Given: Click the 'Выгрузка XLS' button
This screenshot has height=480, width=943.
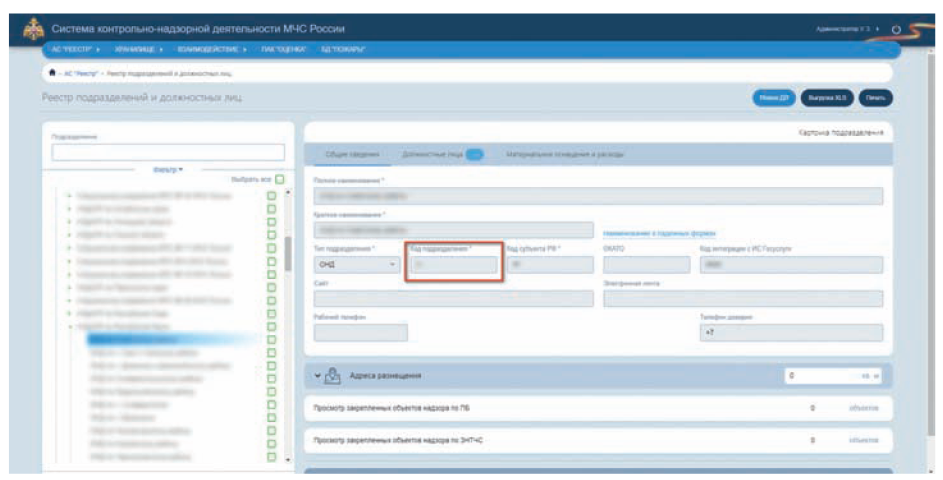Looking at the screenshot, I should pos(827,97).
